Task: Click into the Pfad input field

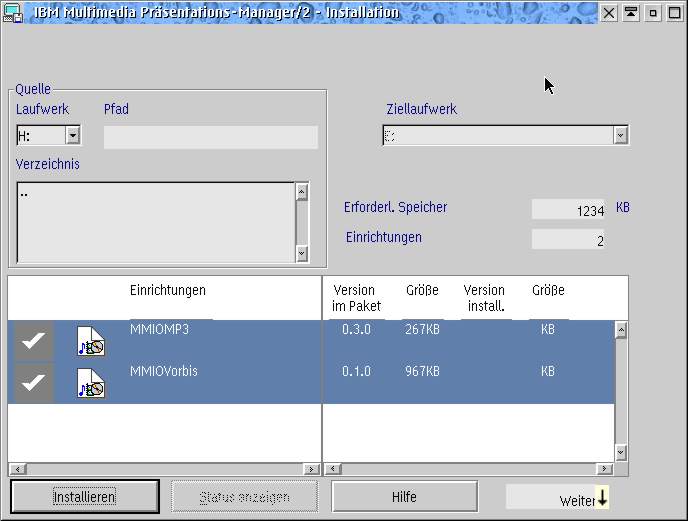Action: pyautogui.click(x=211, y=137)
